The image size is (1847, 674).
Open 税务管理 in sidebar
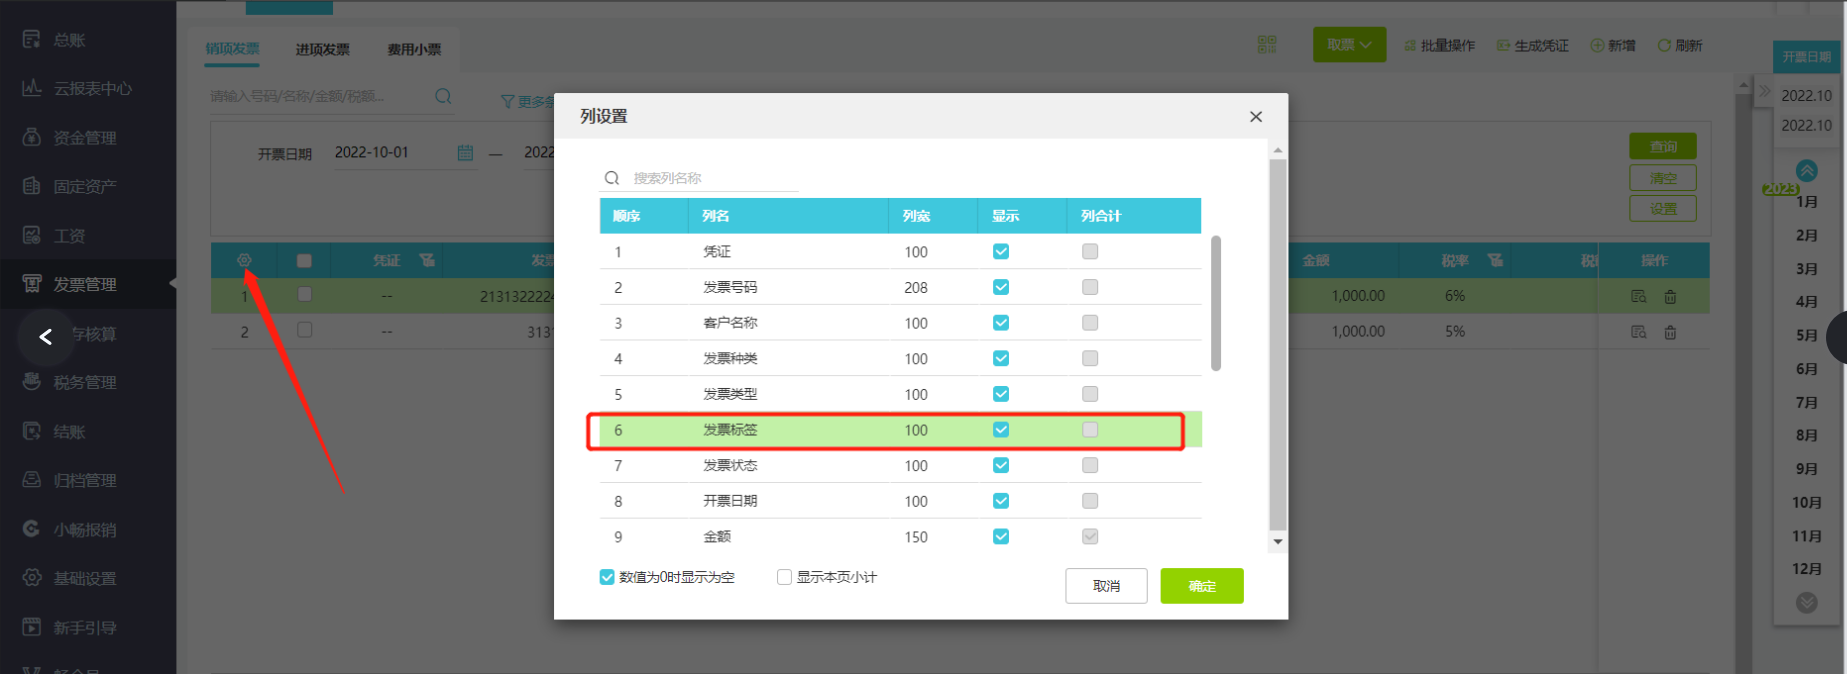[70, 383]
